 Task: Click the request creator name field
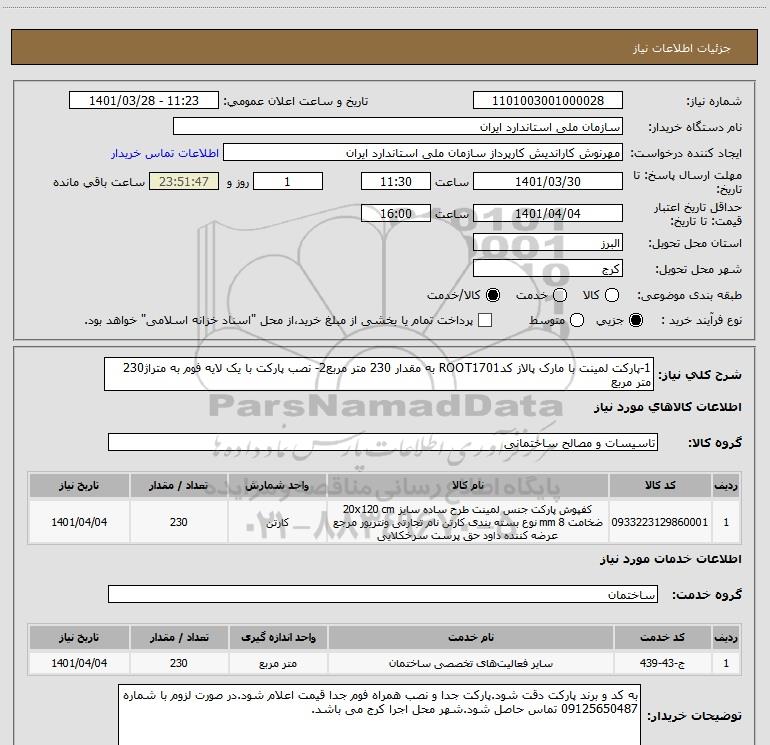pos(423,152)
